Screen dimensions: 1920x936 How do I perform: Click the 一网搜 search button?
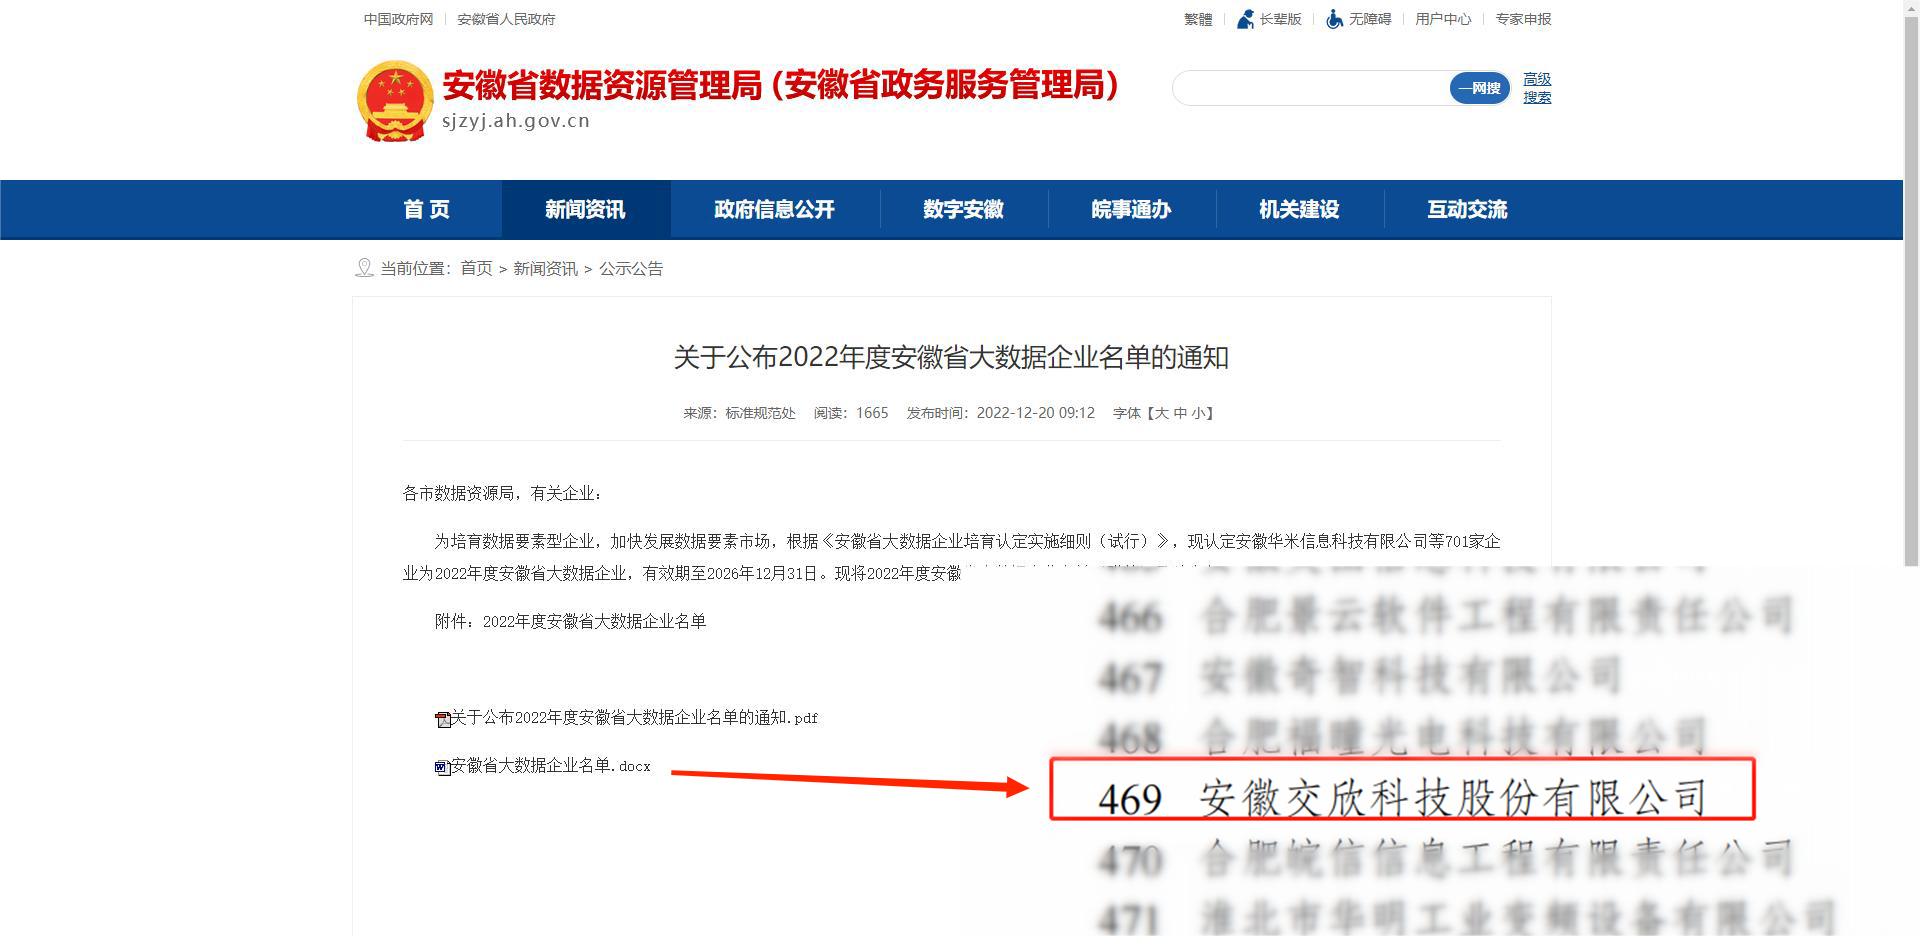[x=1480, y=88]
